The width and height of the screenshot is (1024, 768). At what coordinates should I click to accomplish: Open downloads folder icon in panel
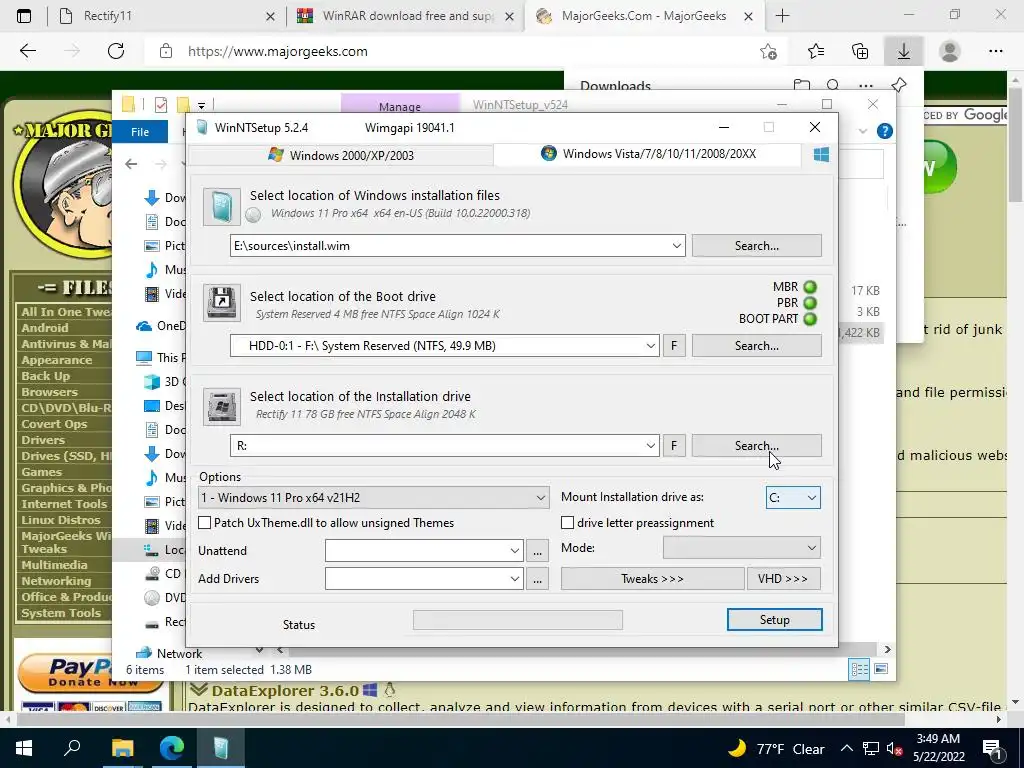(x=801, y=85)
